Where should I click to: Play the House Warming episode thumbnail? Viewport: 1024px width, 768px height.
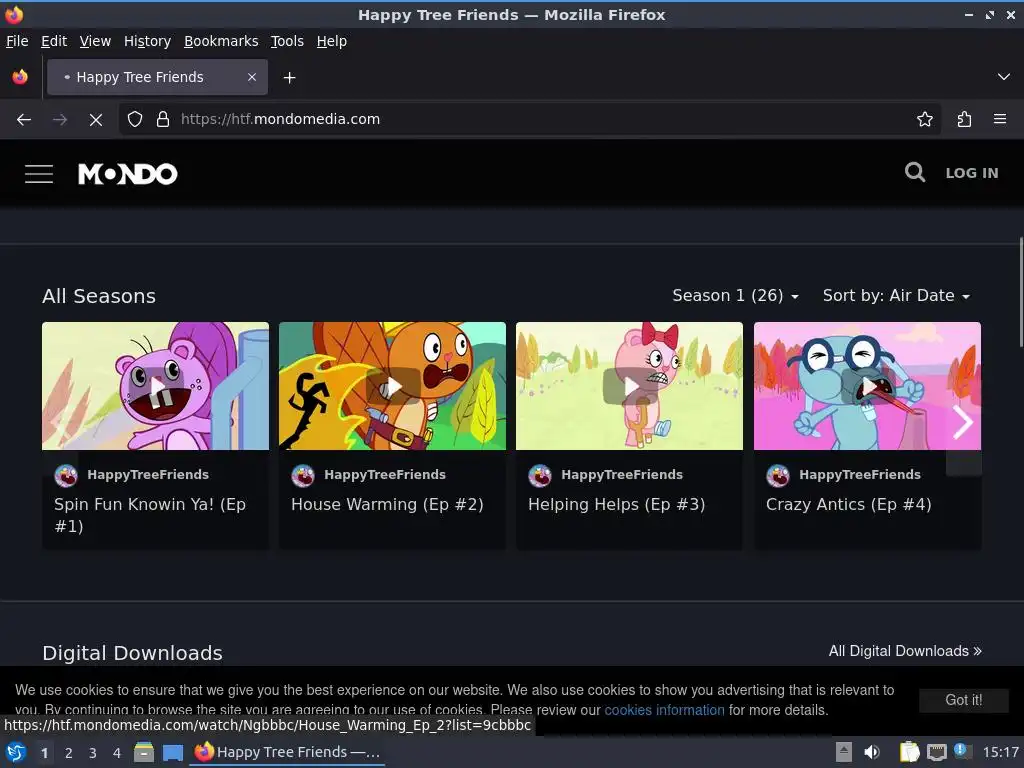point(392,386)
